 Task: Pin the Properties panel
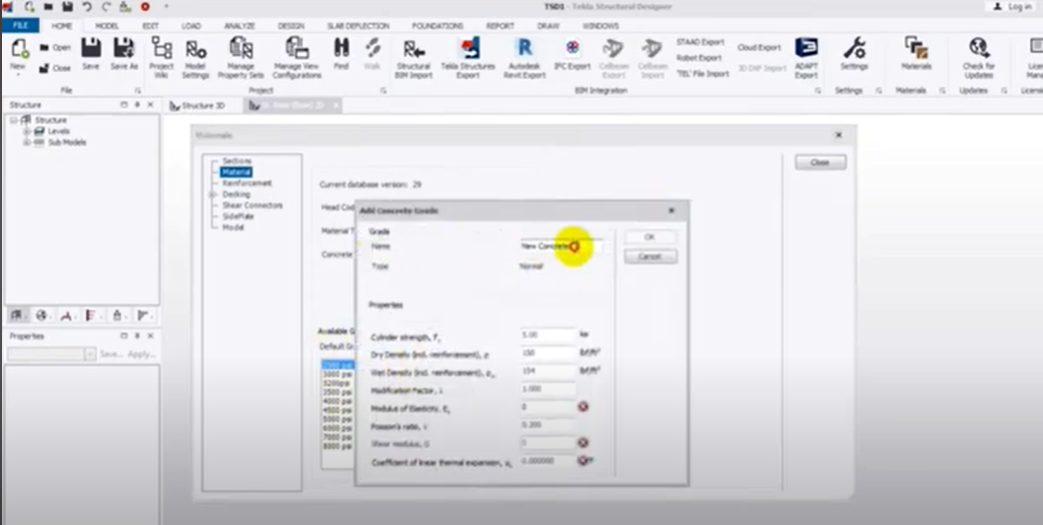[137, 336]
